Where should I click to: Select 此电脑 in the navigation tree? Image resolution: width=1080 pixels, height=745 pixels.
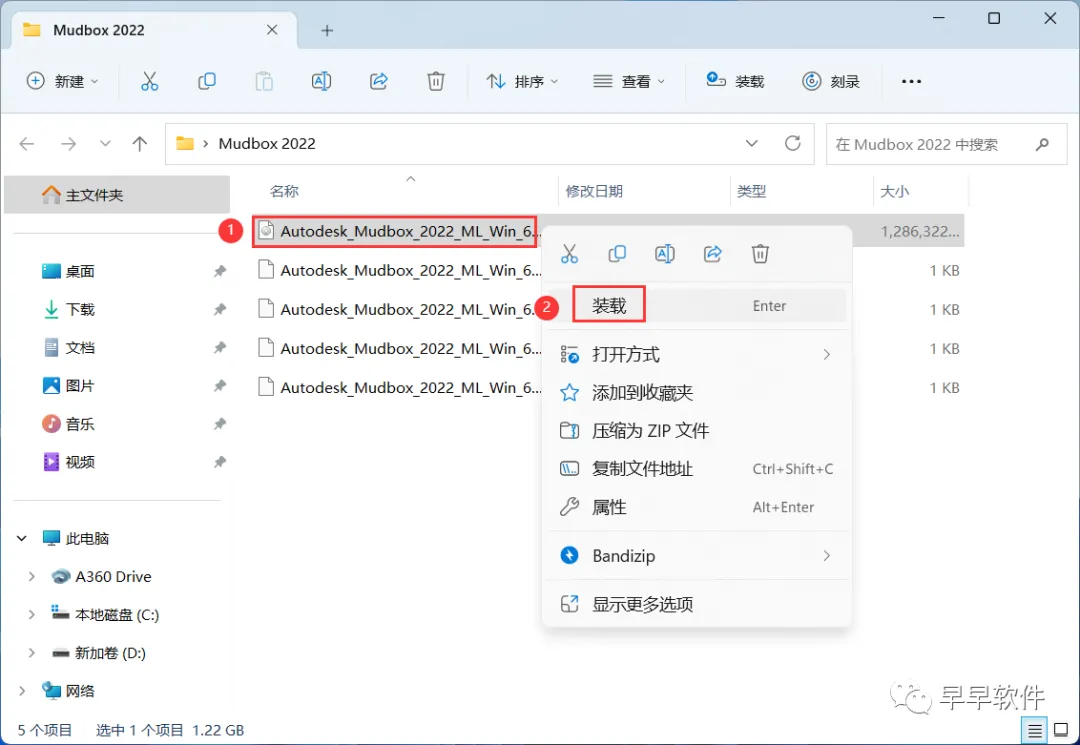(76, 538)
